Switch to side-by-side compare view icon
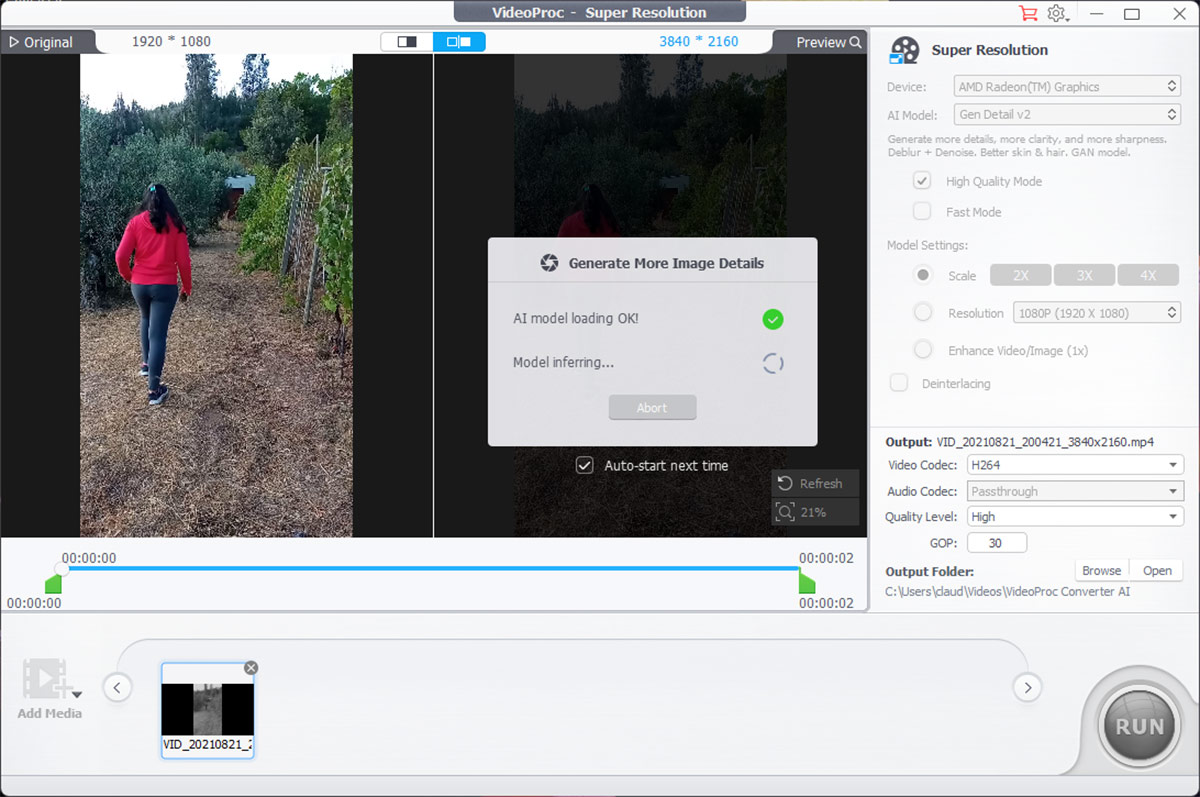 point(459,42)
